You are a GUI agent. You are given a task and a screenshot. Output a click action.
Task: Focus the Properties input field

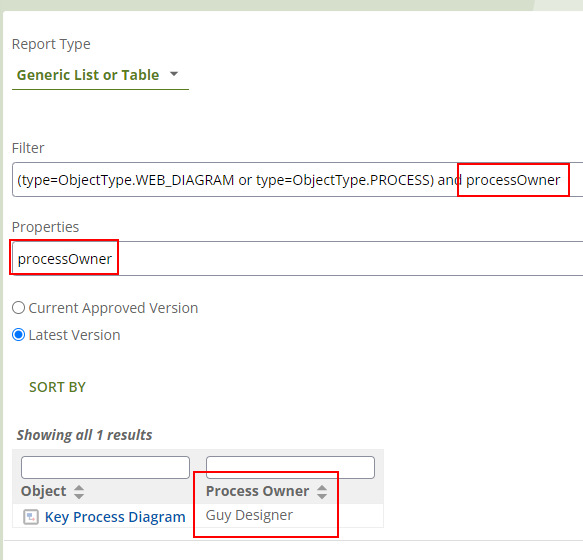pyautogui.click(x=297, y=259)
